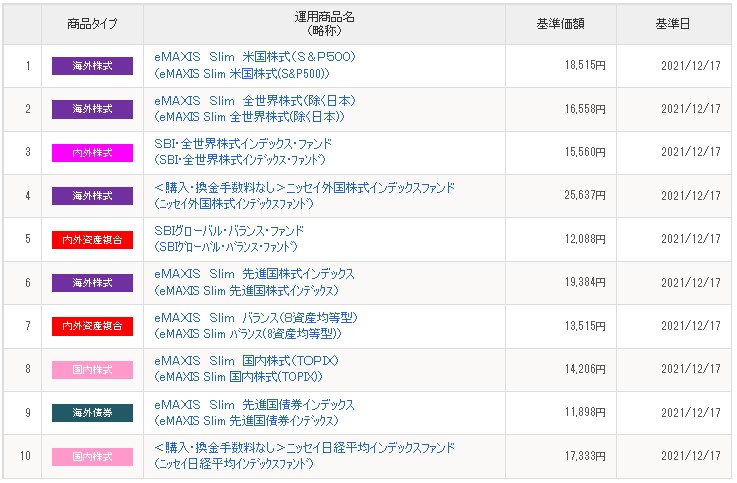This screenshot has height=483, width=737.
Task: Select price 13,515円
Action: click(x=585, y=326)
